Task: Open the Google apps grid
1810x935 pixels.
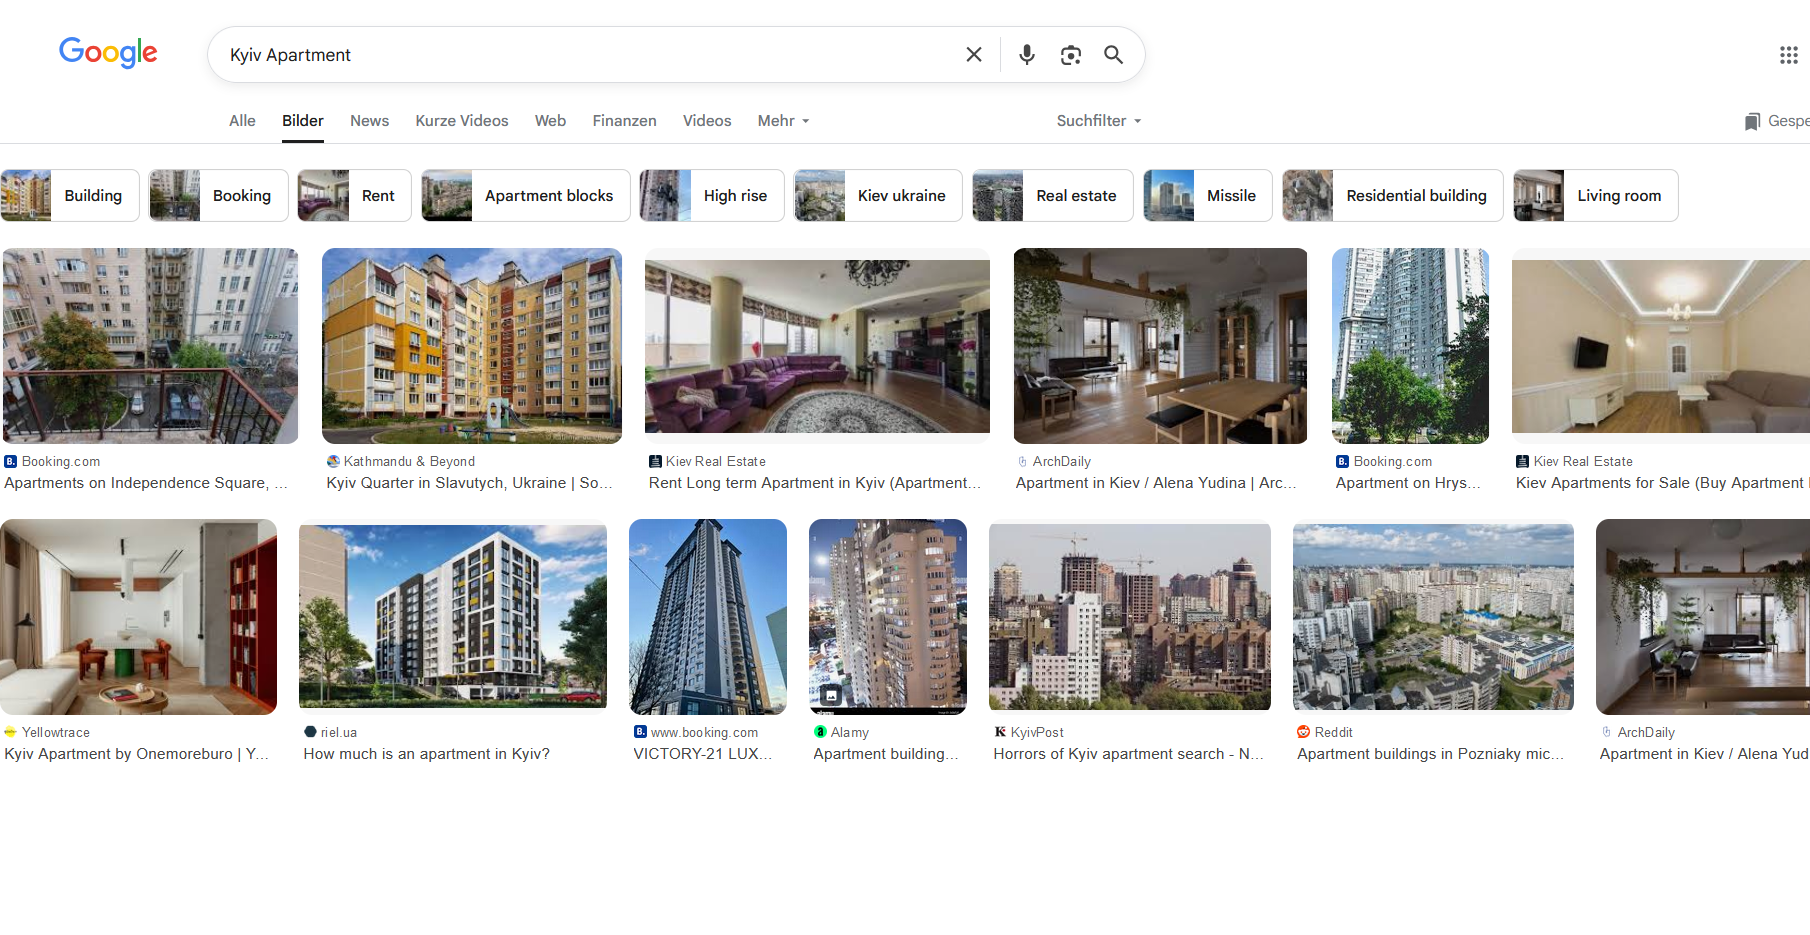Action: (1788, 55)
